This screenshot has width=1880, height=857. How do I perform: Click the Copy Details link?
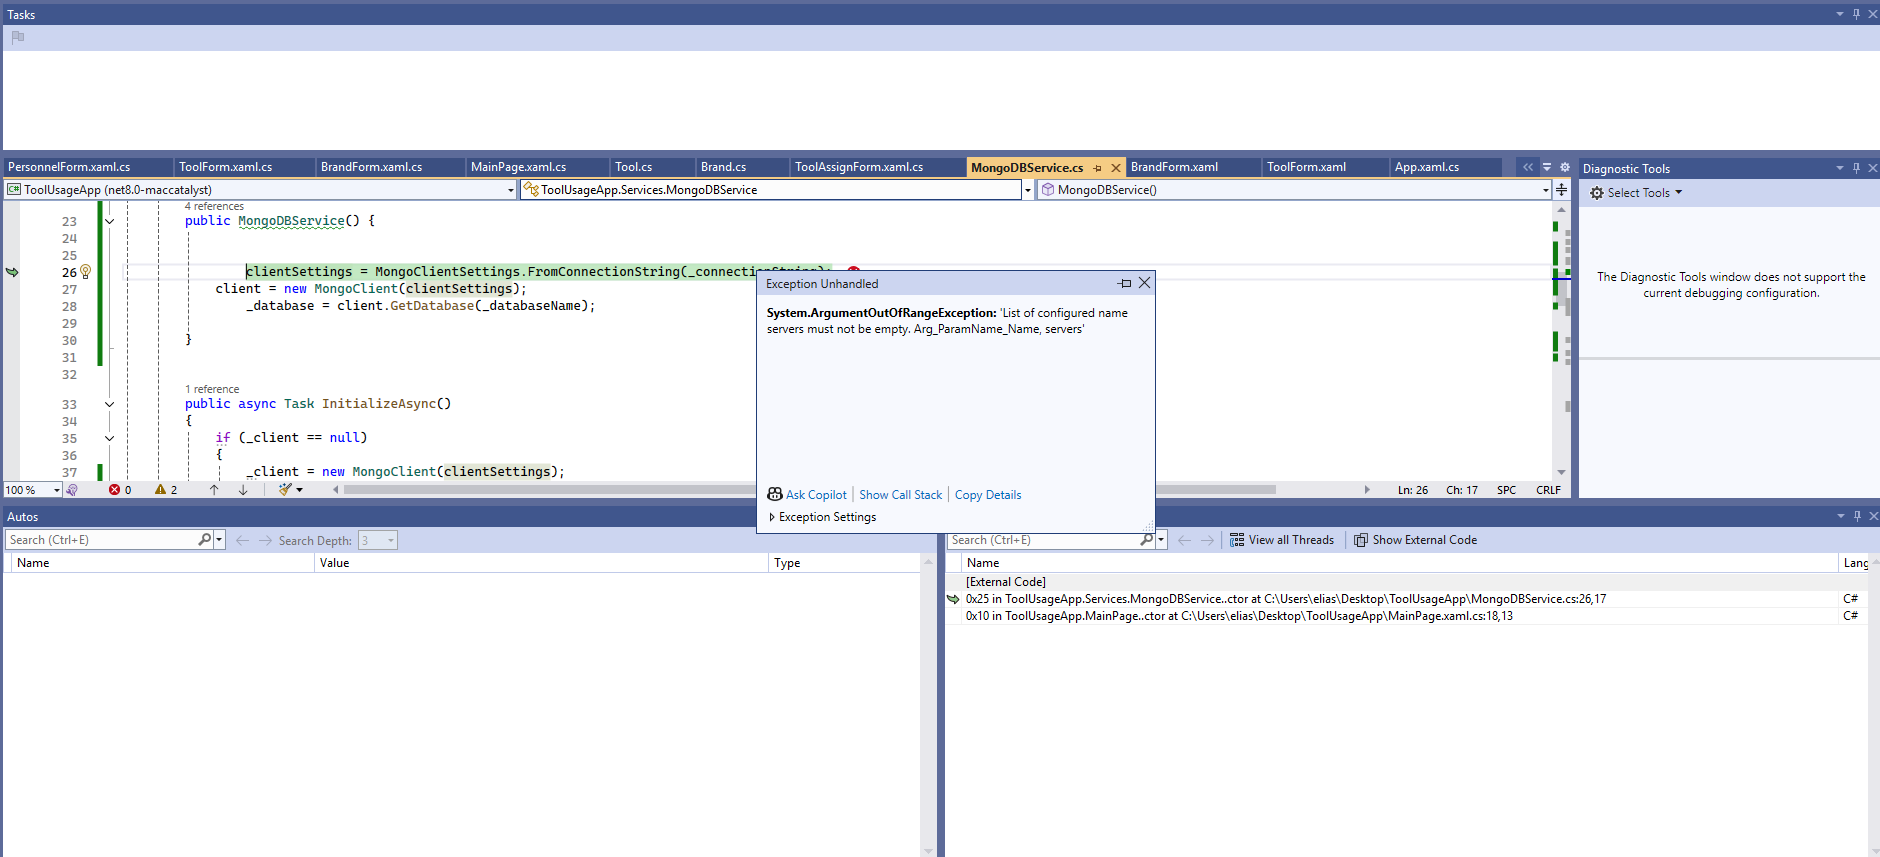988,495
